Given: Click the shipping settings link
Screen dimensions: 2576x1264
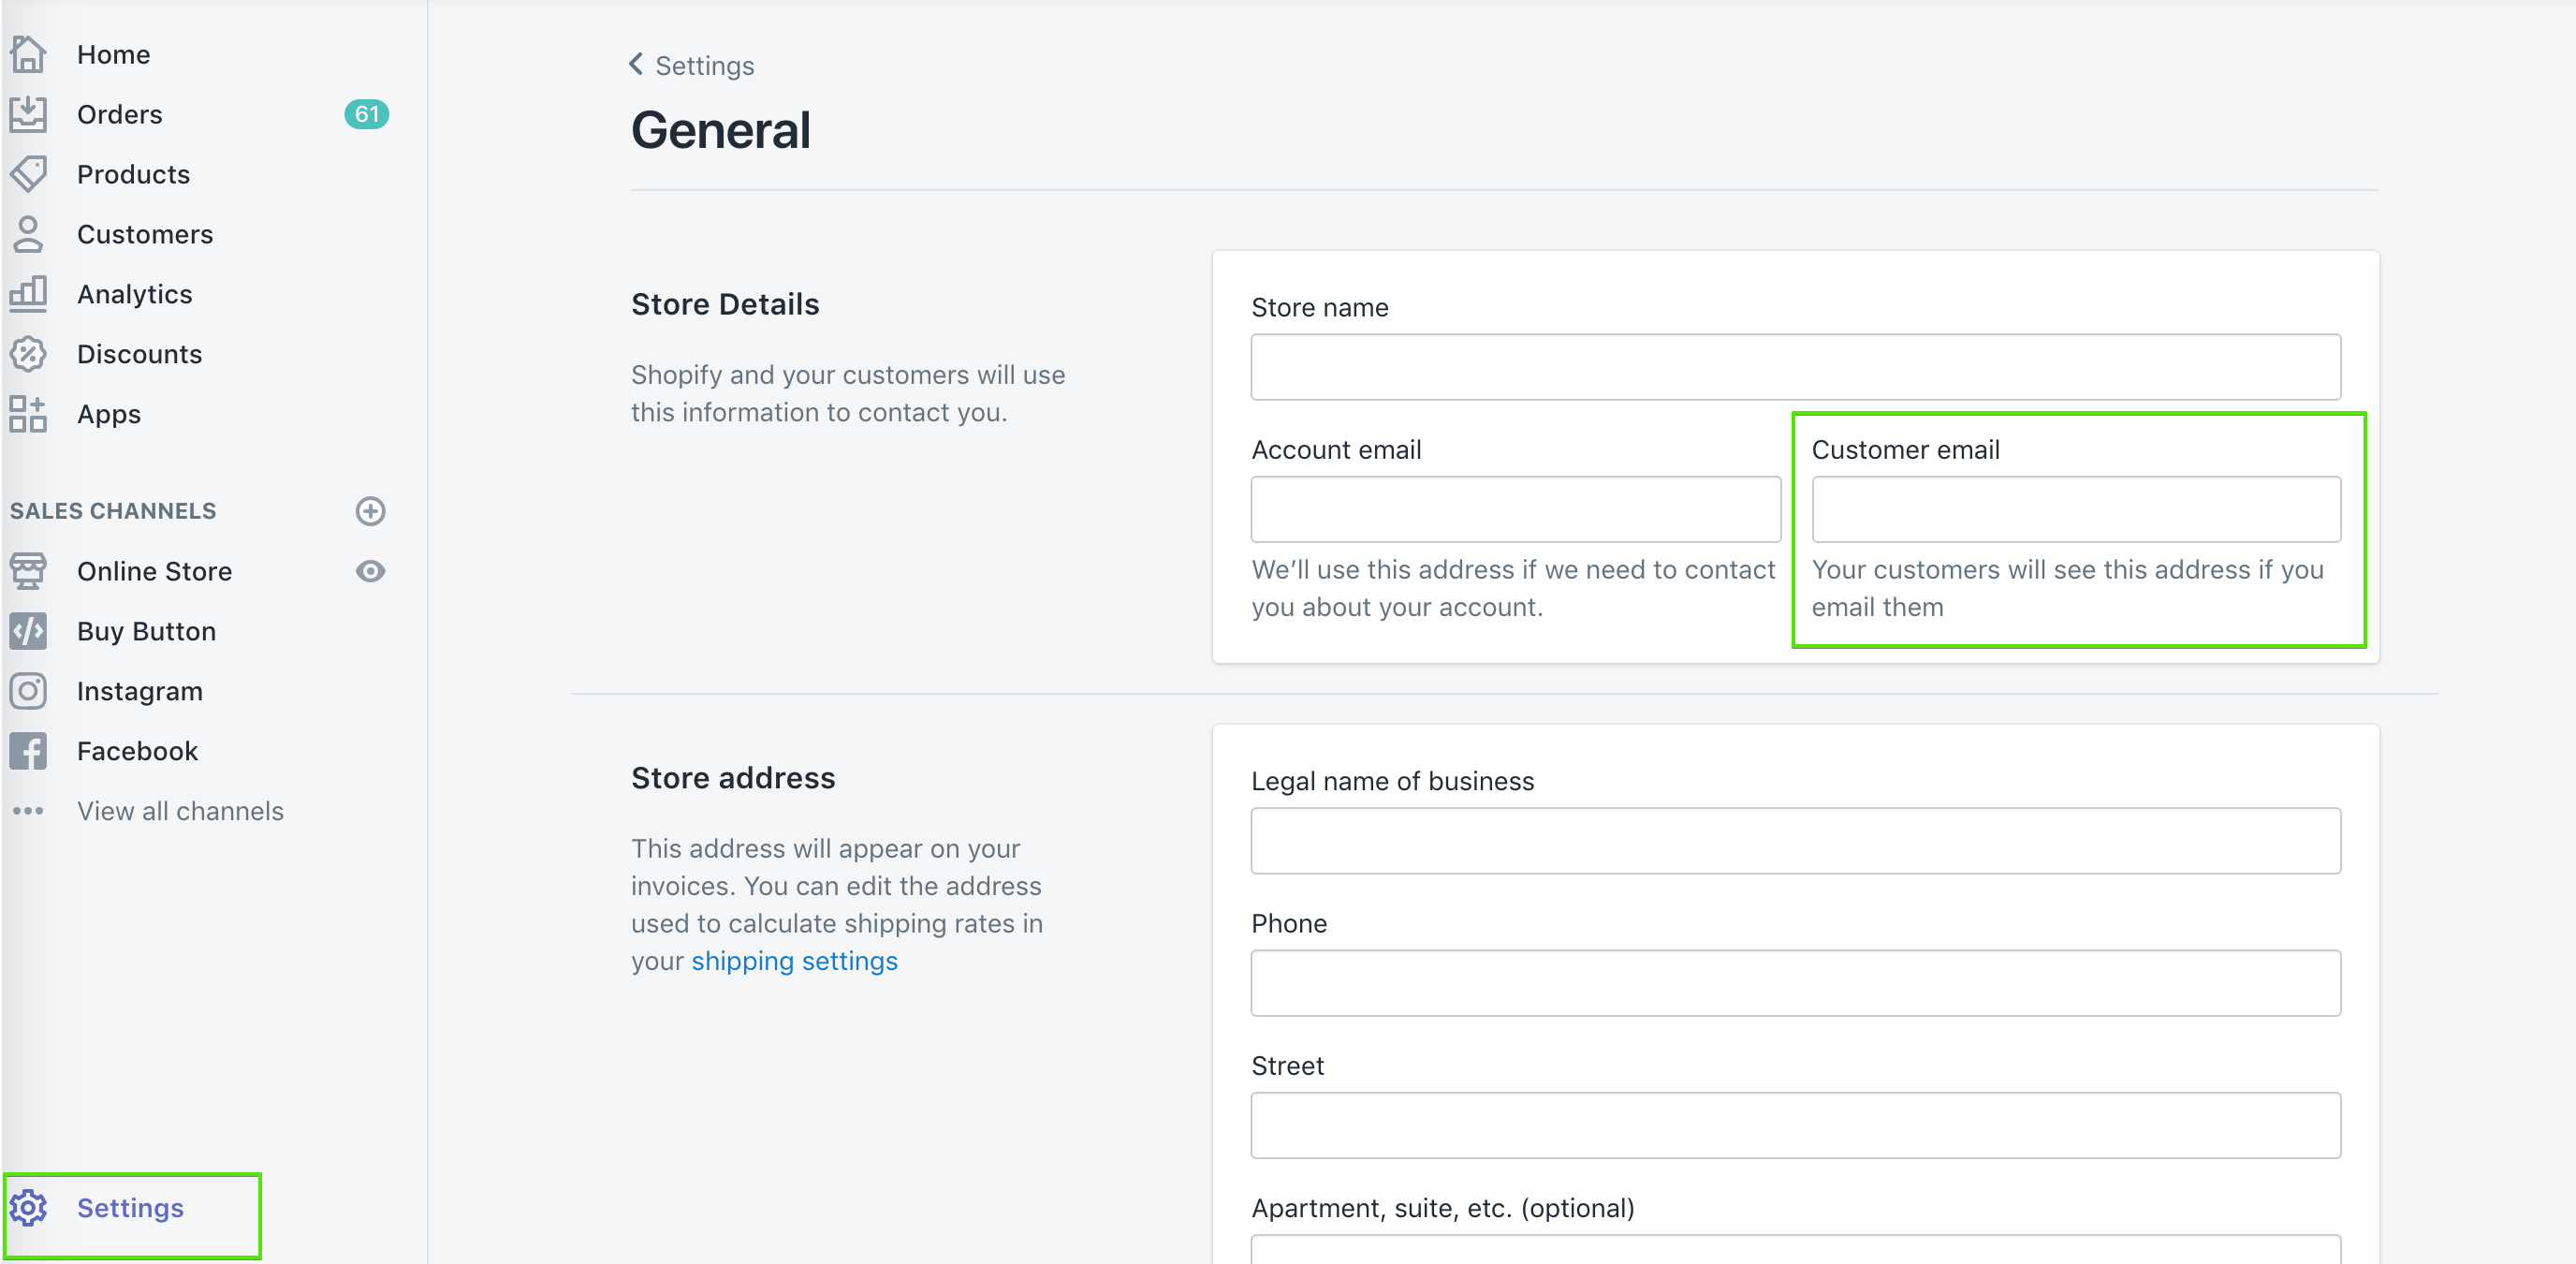Looking at the screenshot, I should pyautogui.click(x=797, y=960).
